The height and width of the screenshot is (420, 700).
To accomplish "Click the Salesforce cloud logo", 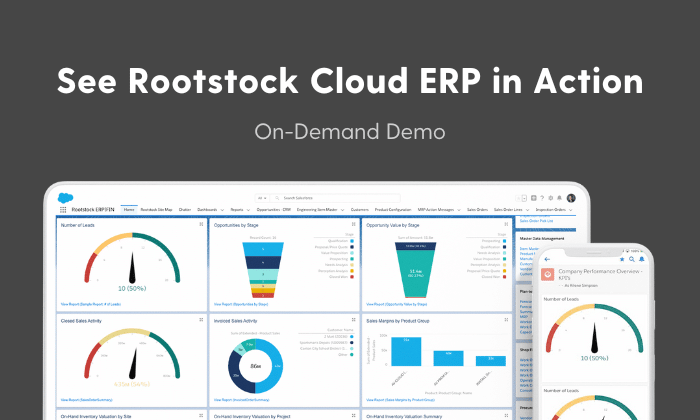I will point(65,198).
